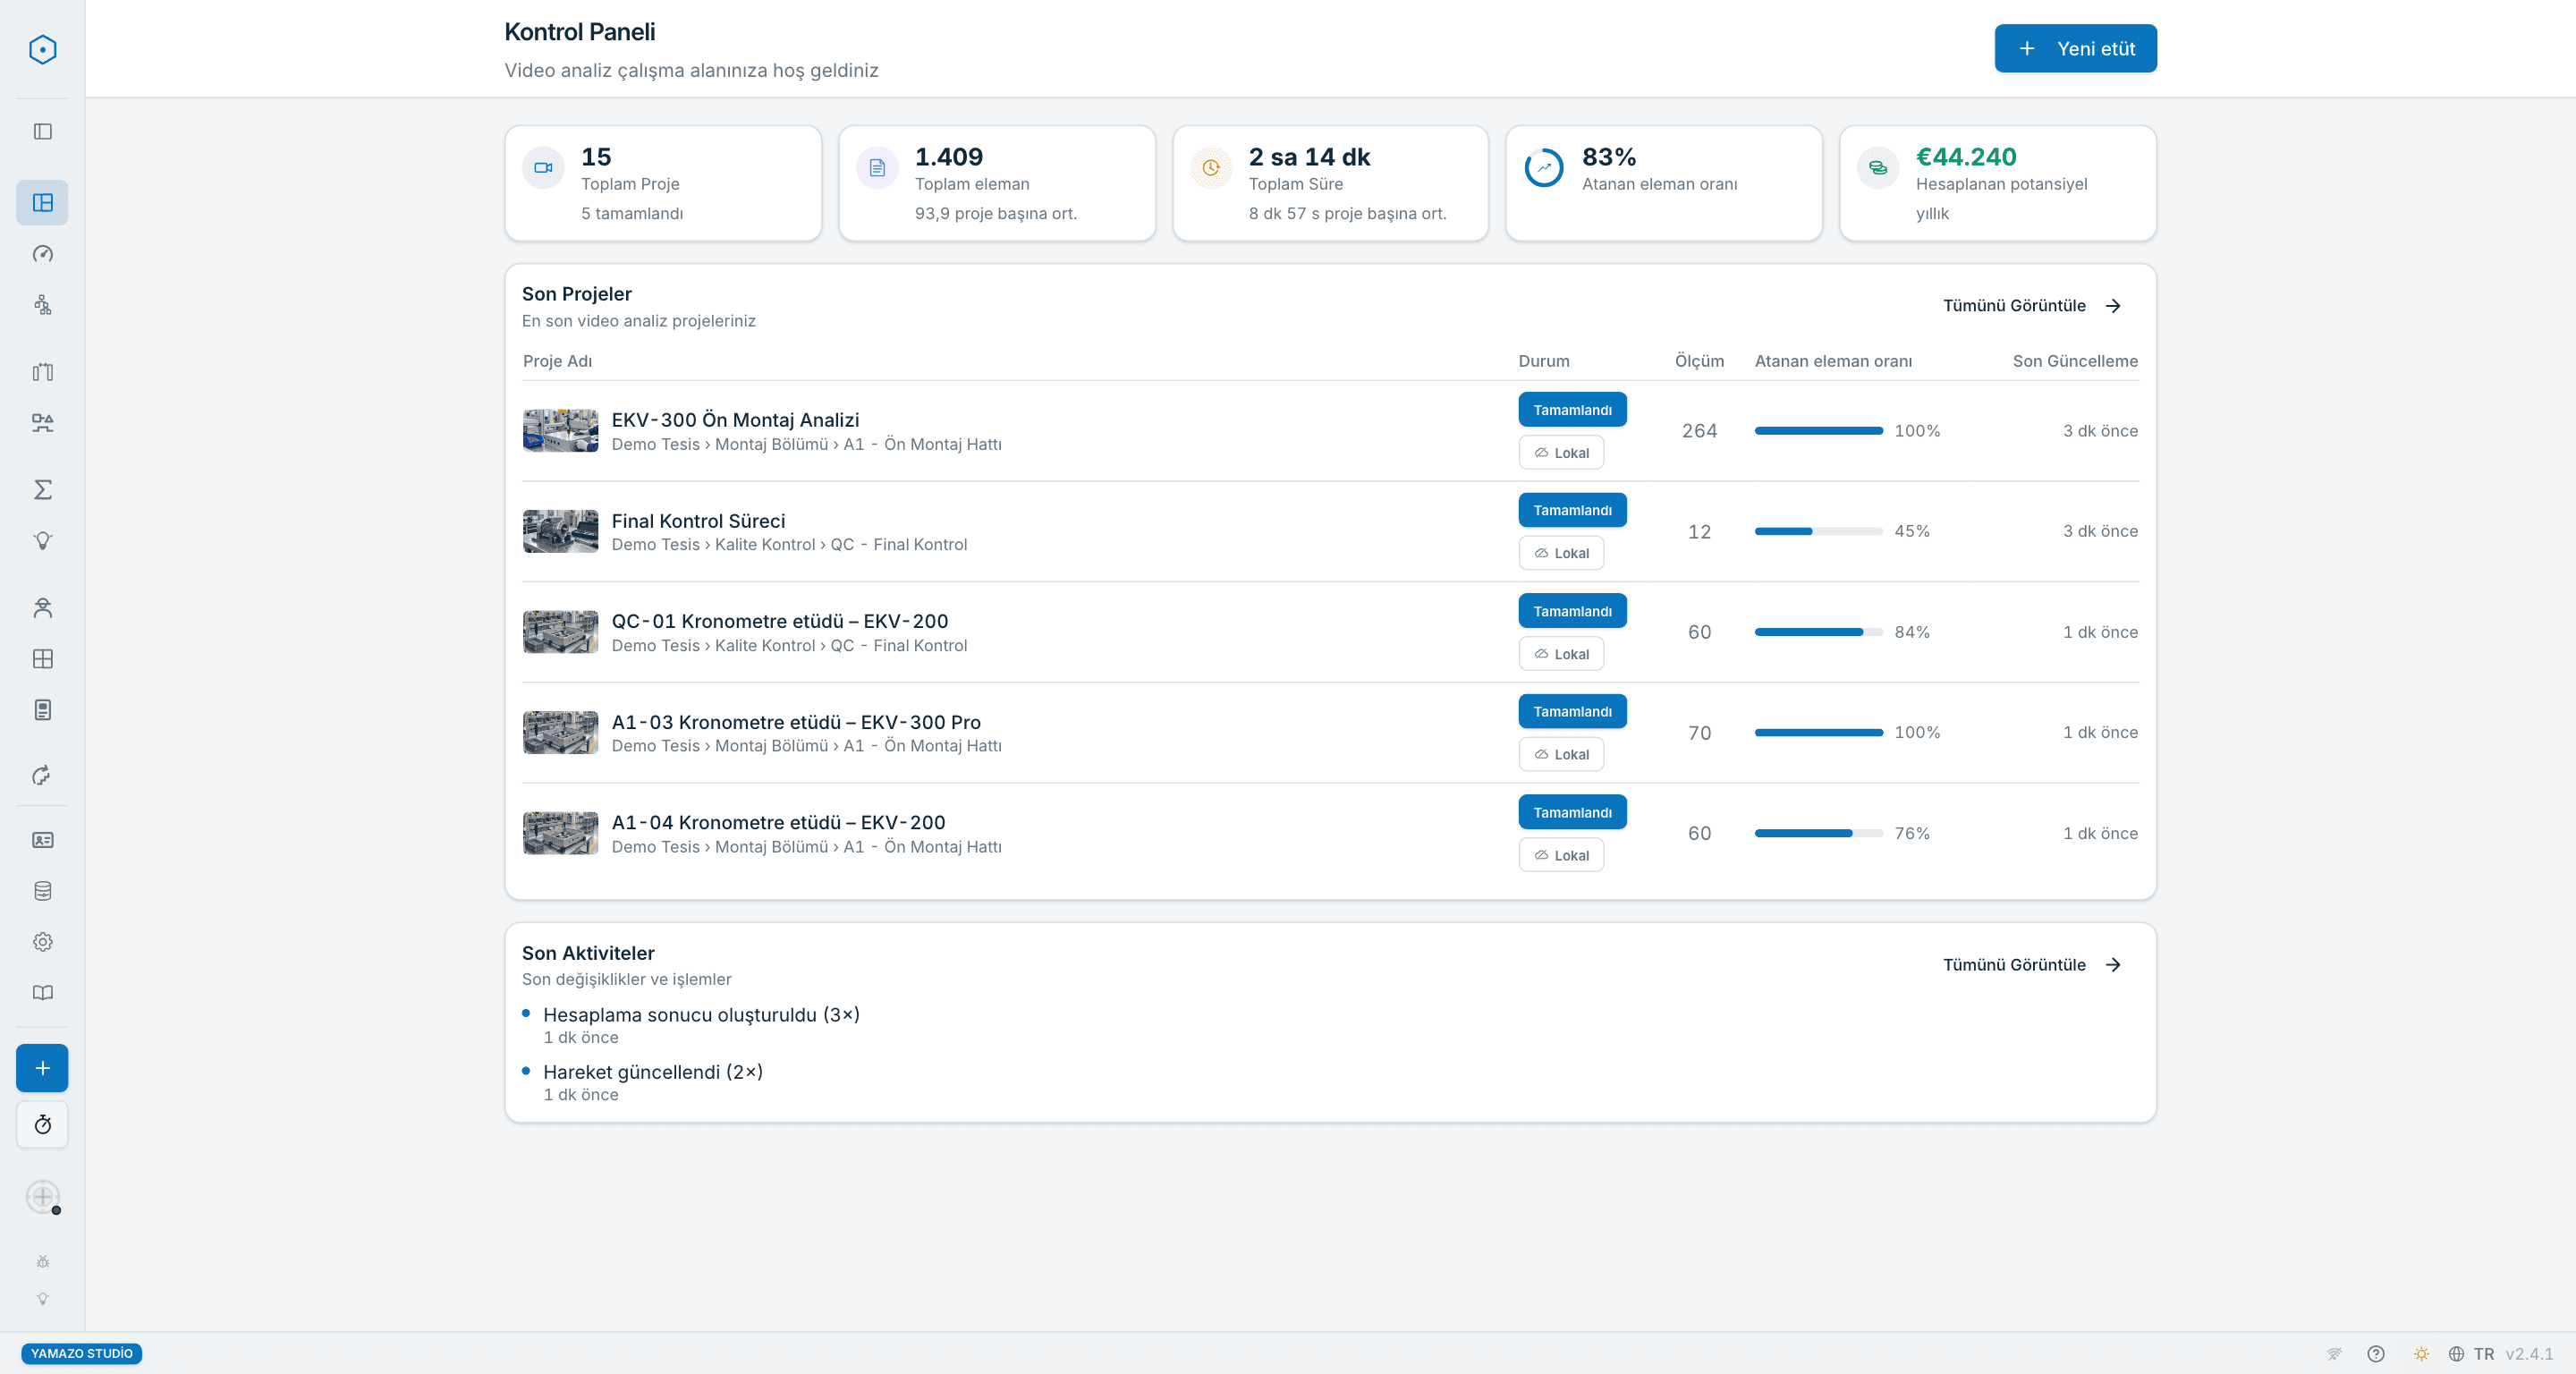Open the worker with helmet sidebar icon
This screenshot has width=2576, height=1374.
coord(42,608)
